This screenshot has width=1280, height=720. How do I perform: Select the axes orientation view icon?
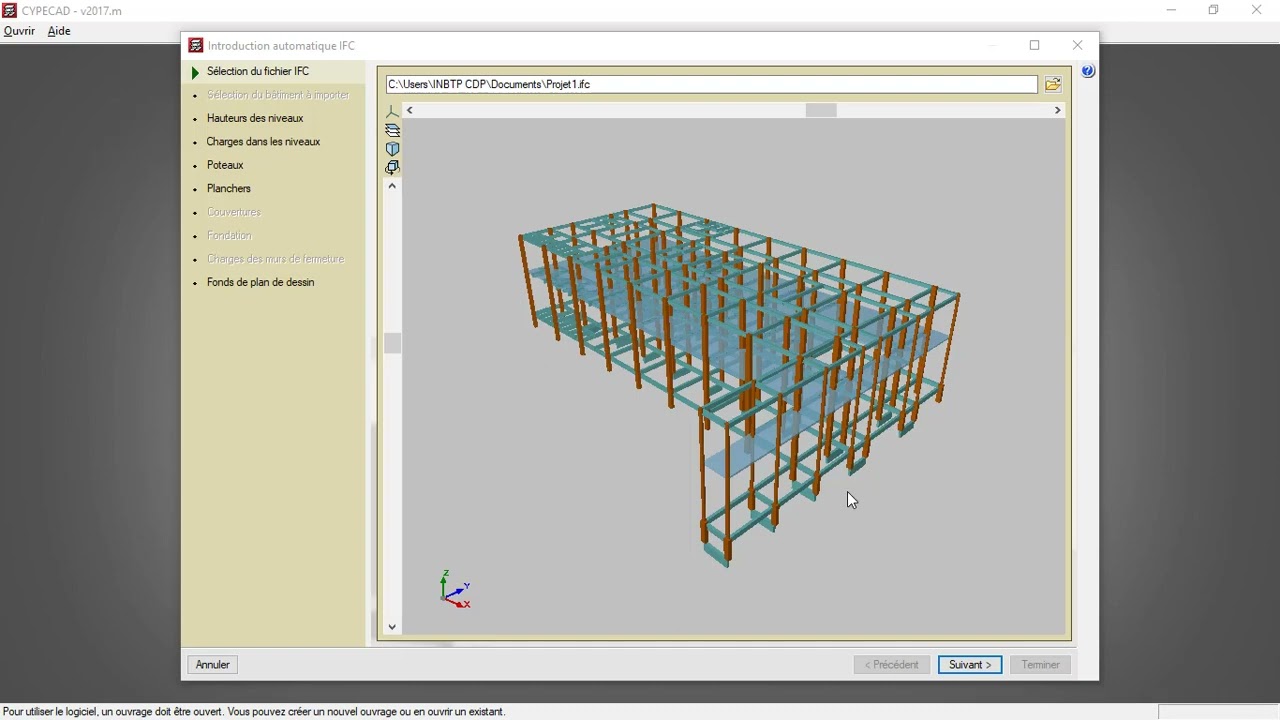coord(392,112)
